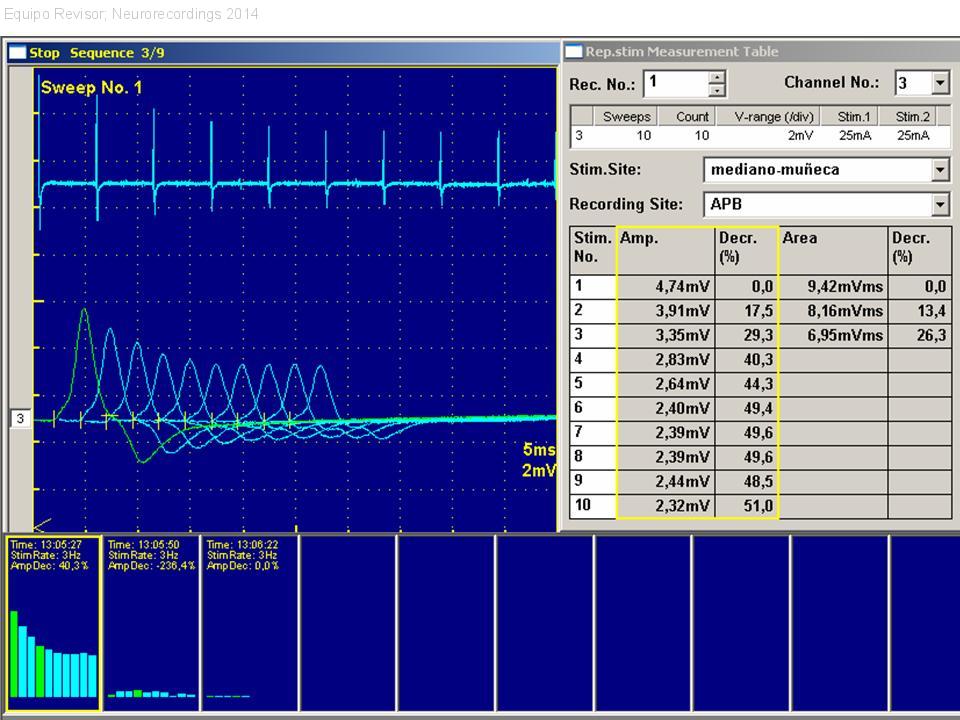Click the yellow arrow below the waveform
The image size is (960, 720).
(x=42, y=524)
